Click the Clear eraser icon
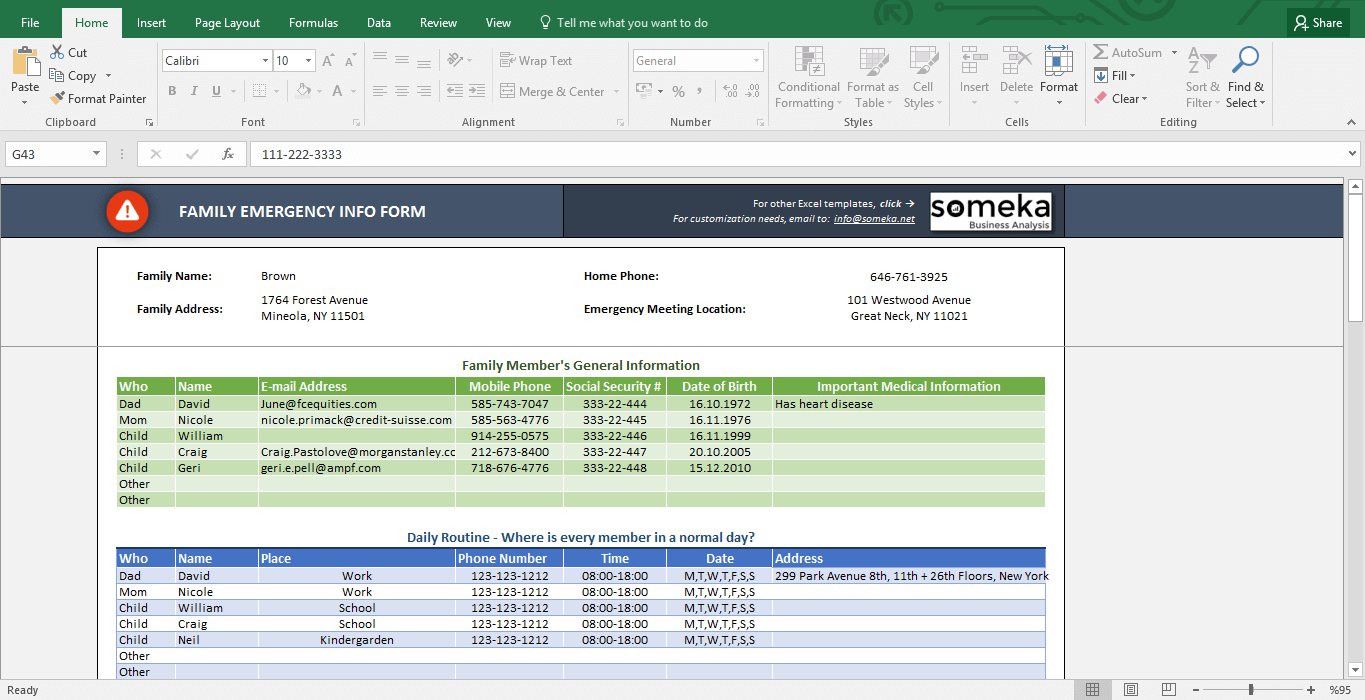This screenshot has width=1365, height=700. 1101,99
